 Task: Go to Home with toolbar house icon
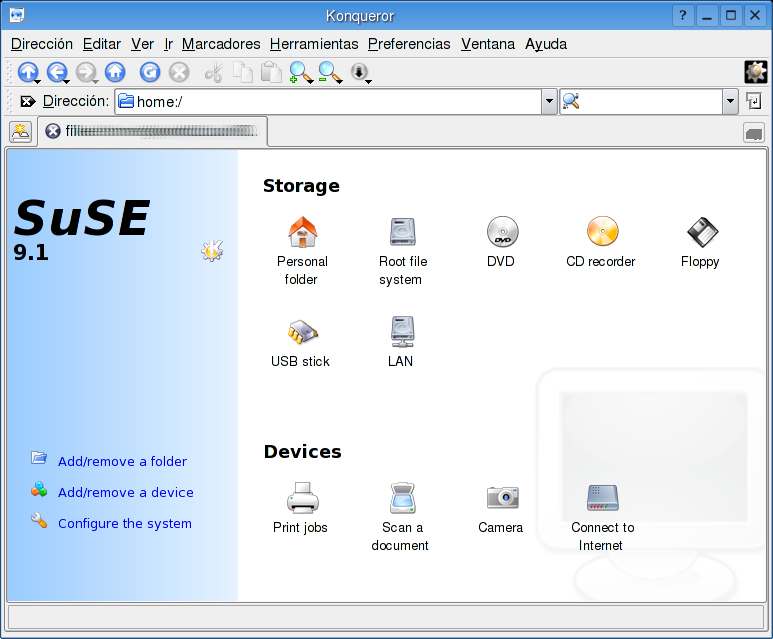pos(115,72)
